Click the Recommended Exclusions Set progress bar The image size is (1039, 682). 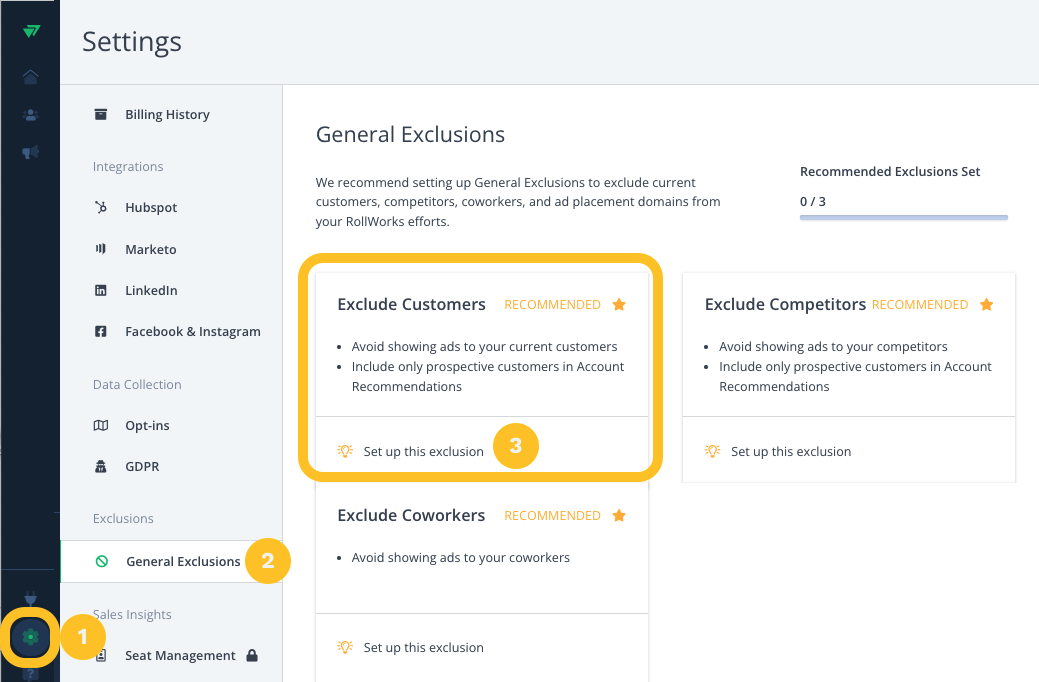click(x=904, y=217)
